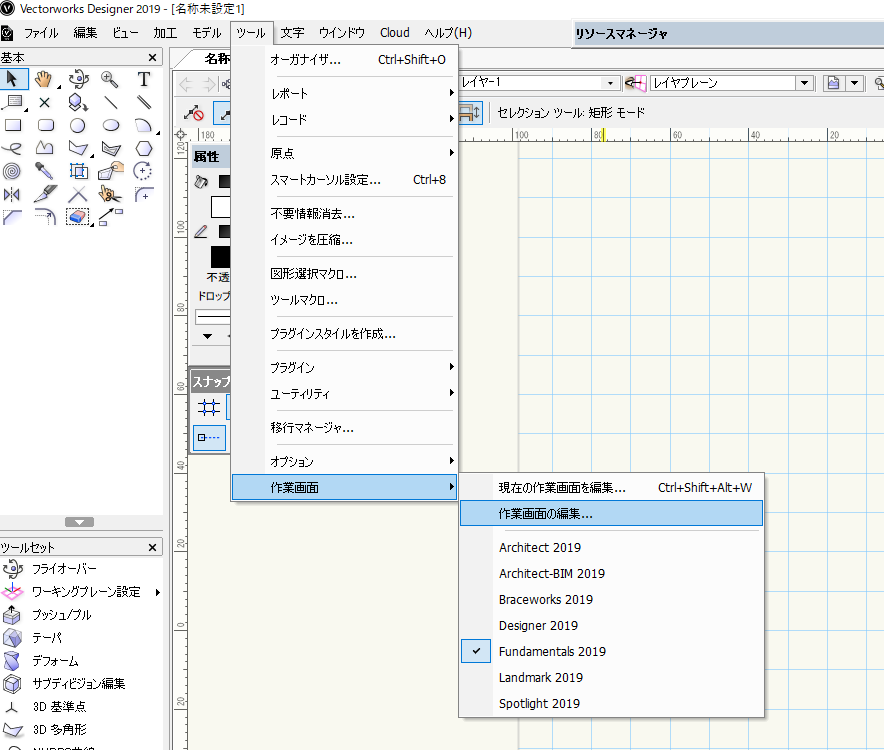Choose イメージを圧縮... command
Image resolution: width=884 pixels, height=750 pixels.
click(x=344, y=240)
